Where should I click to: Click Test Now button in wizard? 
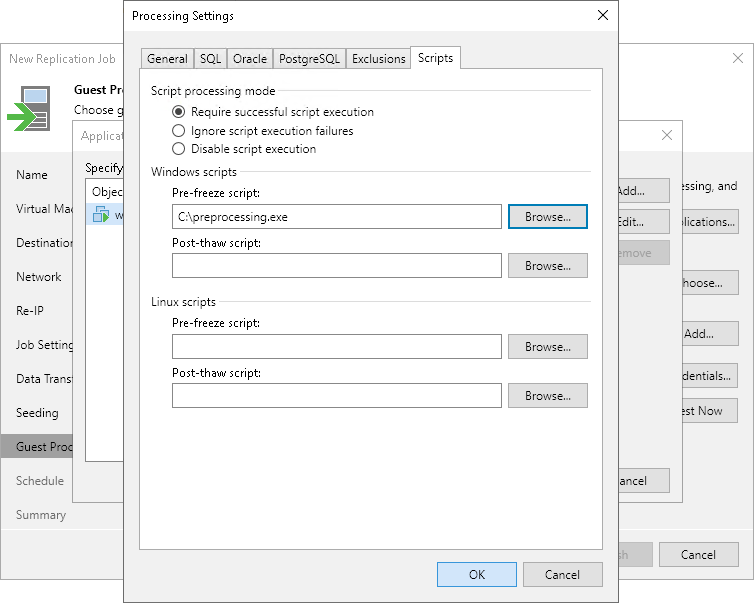pyautogui.click(x=710, y=411)
